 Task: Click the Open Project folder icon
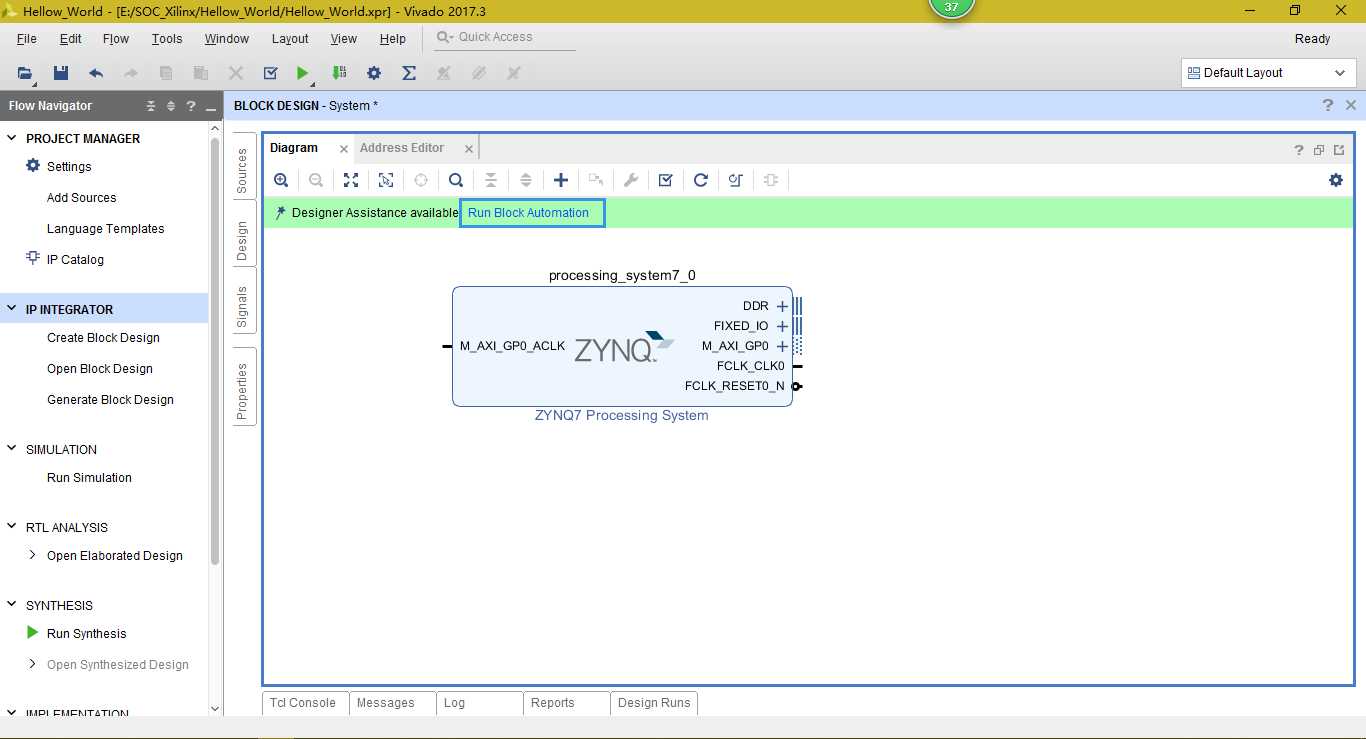pyautogui.click(x=25, y=73)
